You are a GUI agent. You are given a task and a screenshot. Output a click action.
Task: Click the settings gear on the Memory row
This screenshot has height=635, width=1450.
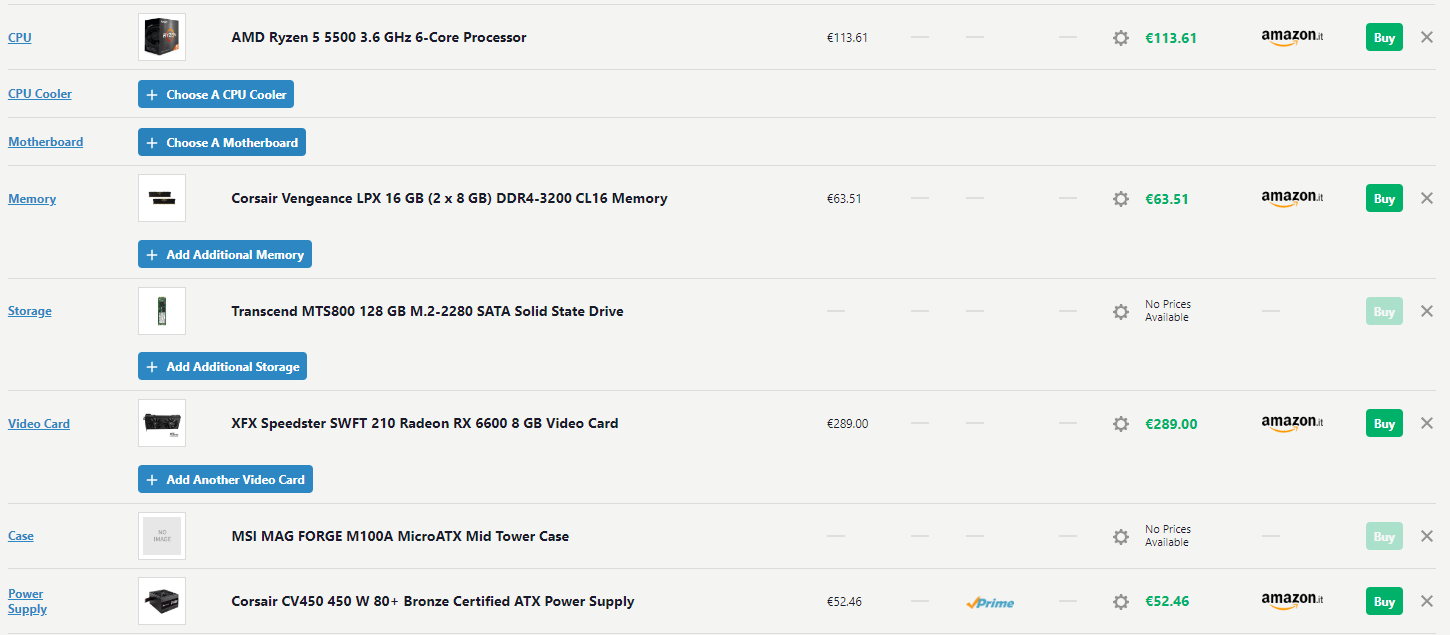1121,198
